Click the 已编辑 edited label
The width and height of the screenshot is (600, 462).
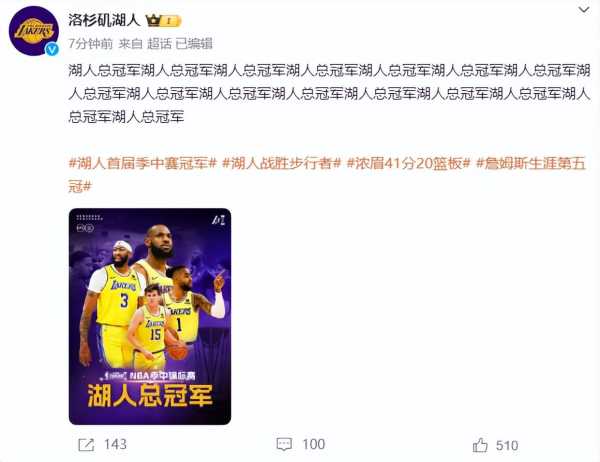click(x=194, y=44)
